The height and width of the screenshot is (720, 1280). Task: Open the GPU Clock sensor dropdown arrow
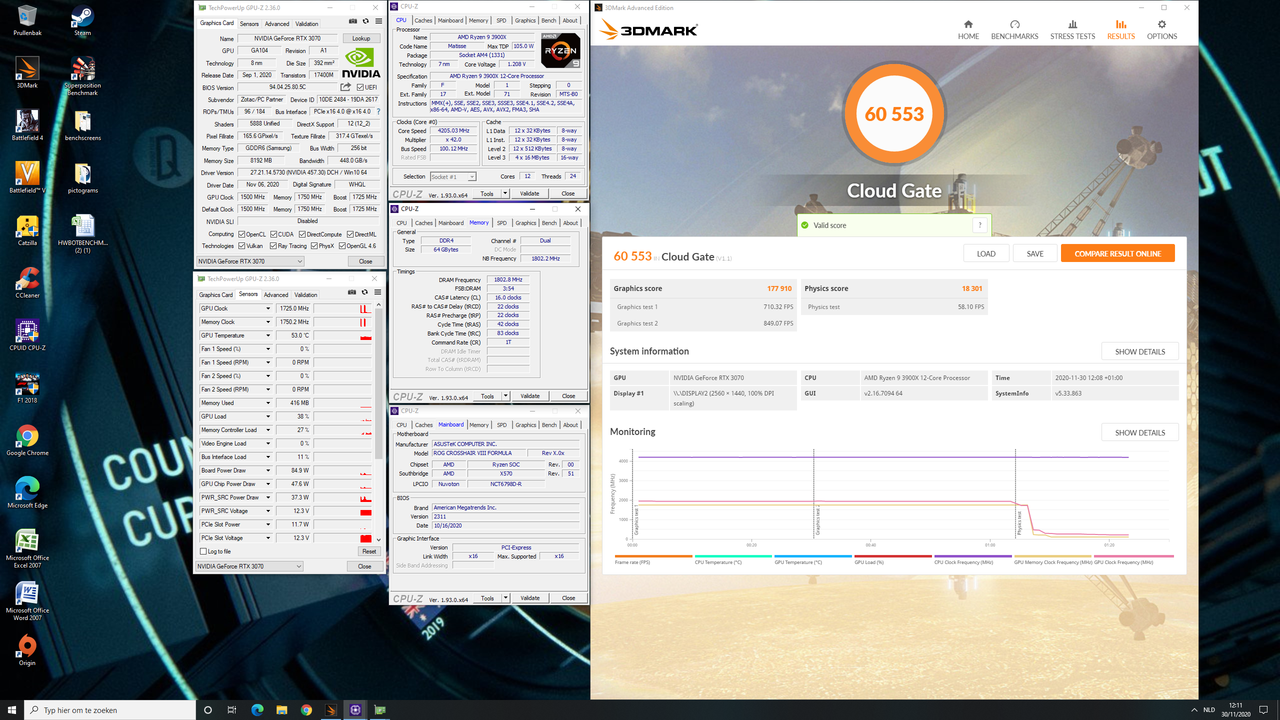point(267,309)
